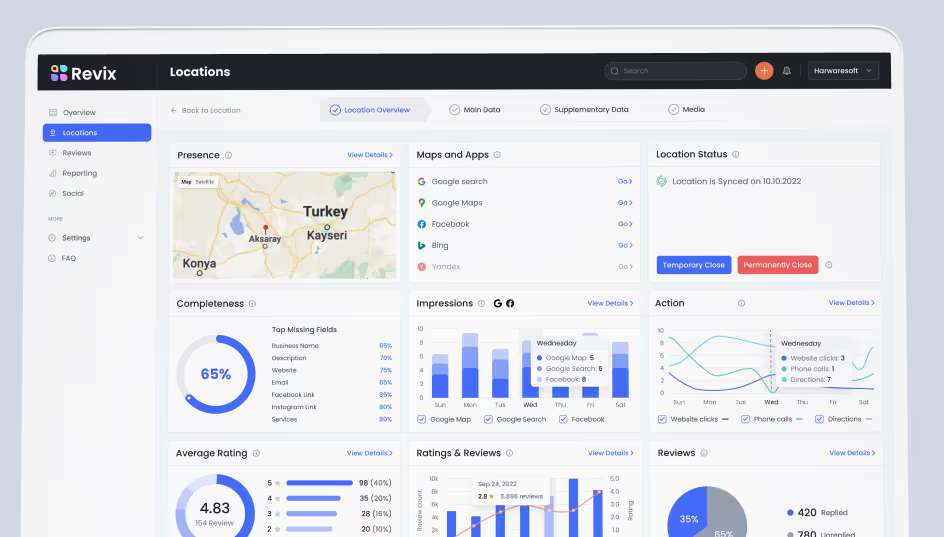The width and height of the screenshot is (944, 537).
Task: Click the info icon next to Permanently Close
Action: click(x=829, y=265)
